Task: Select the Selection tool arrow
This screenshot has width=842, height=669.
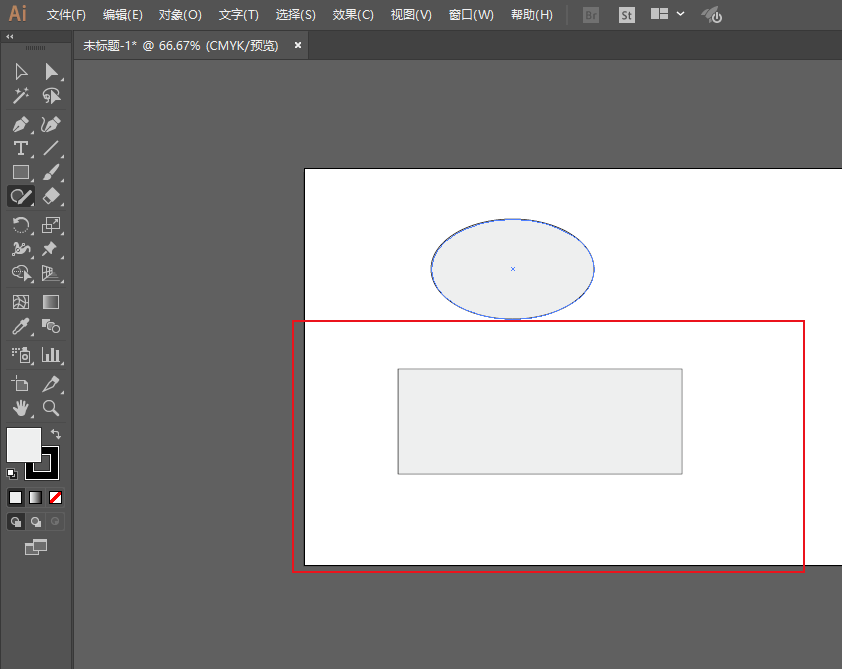Action: [21, 71]
